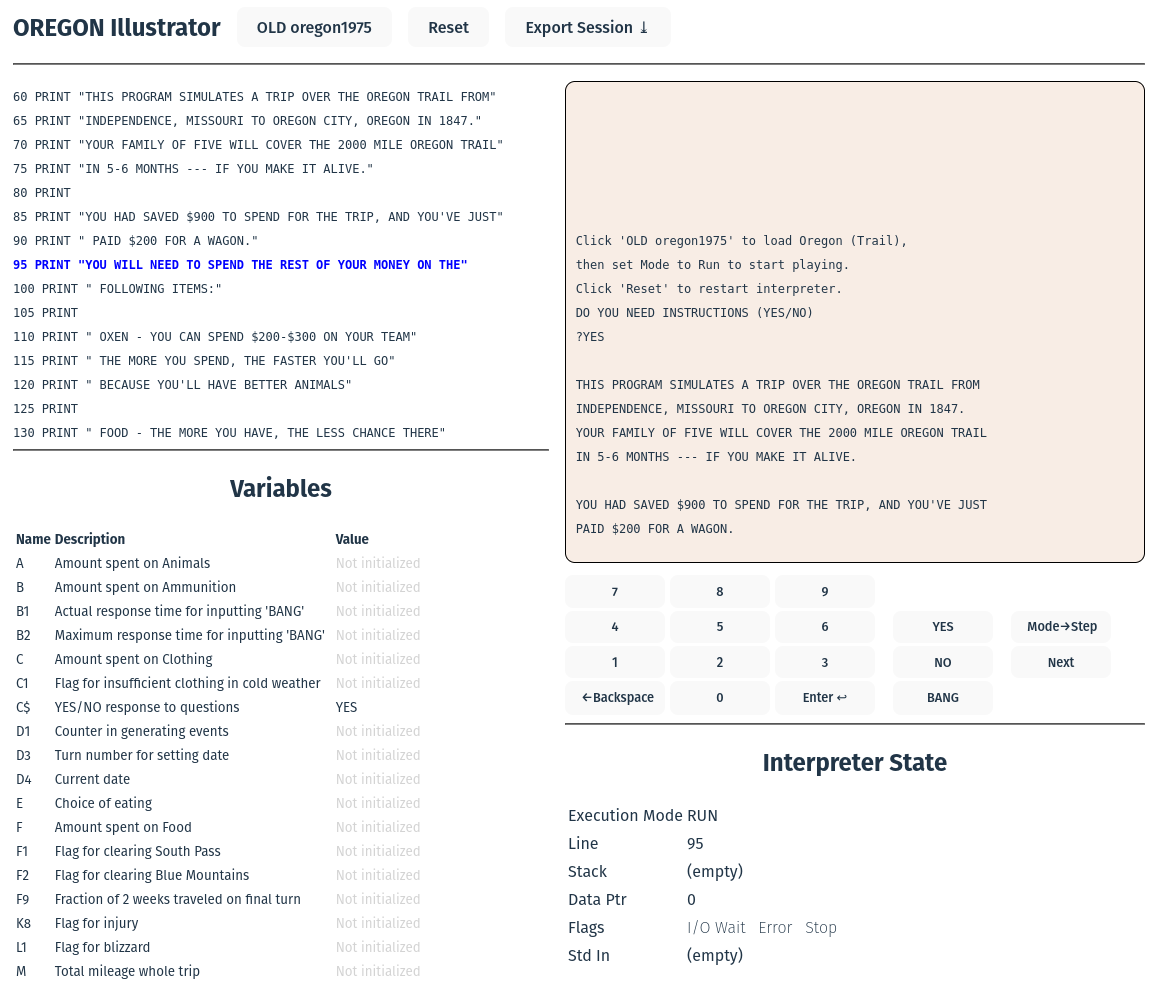
Task: Click Export Session download button
Action: click(x=587, y=27)
